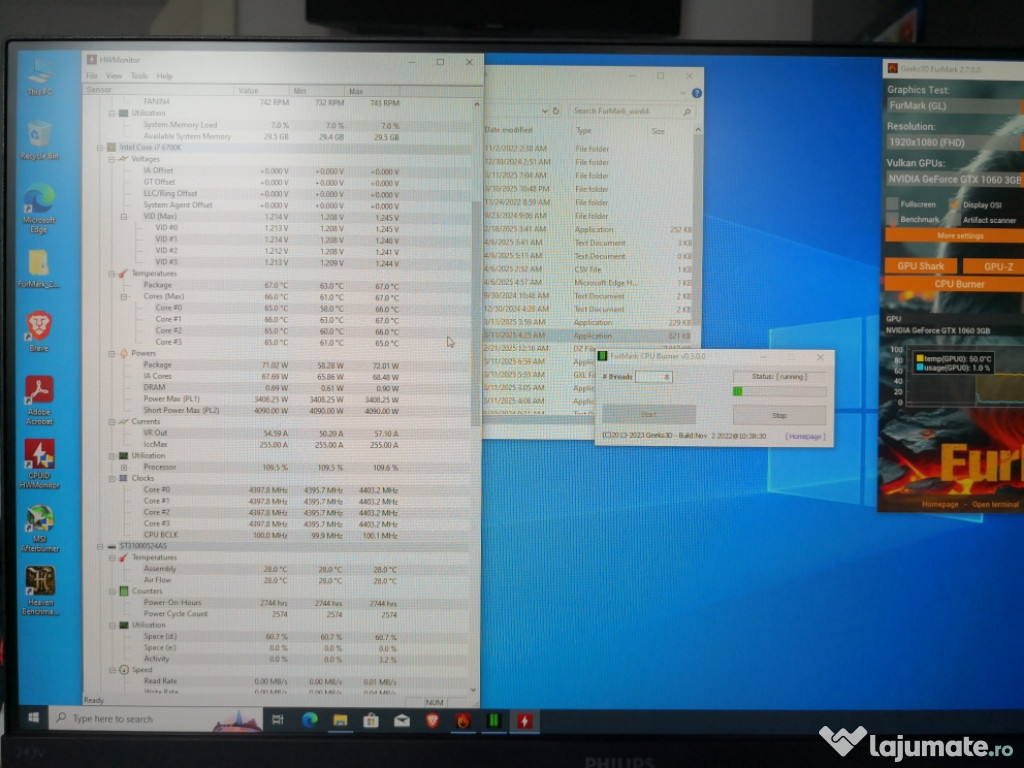Launch GPU Shark from FurMark
The width and height of the screenshot is (1024, 768).
(x=921, y=266)
